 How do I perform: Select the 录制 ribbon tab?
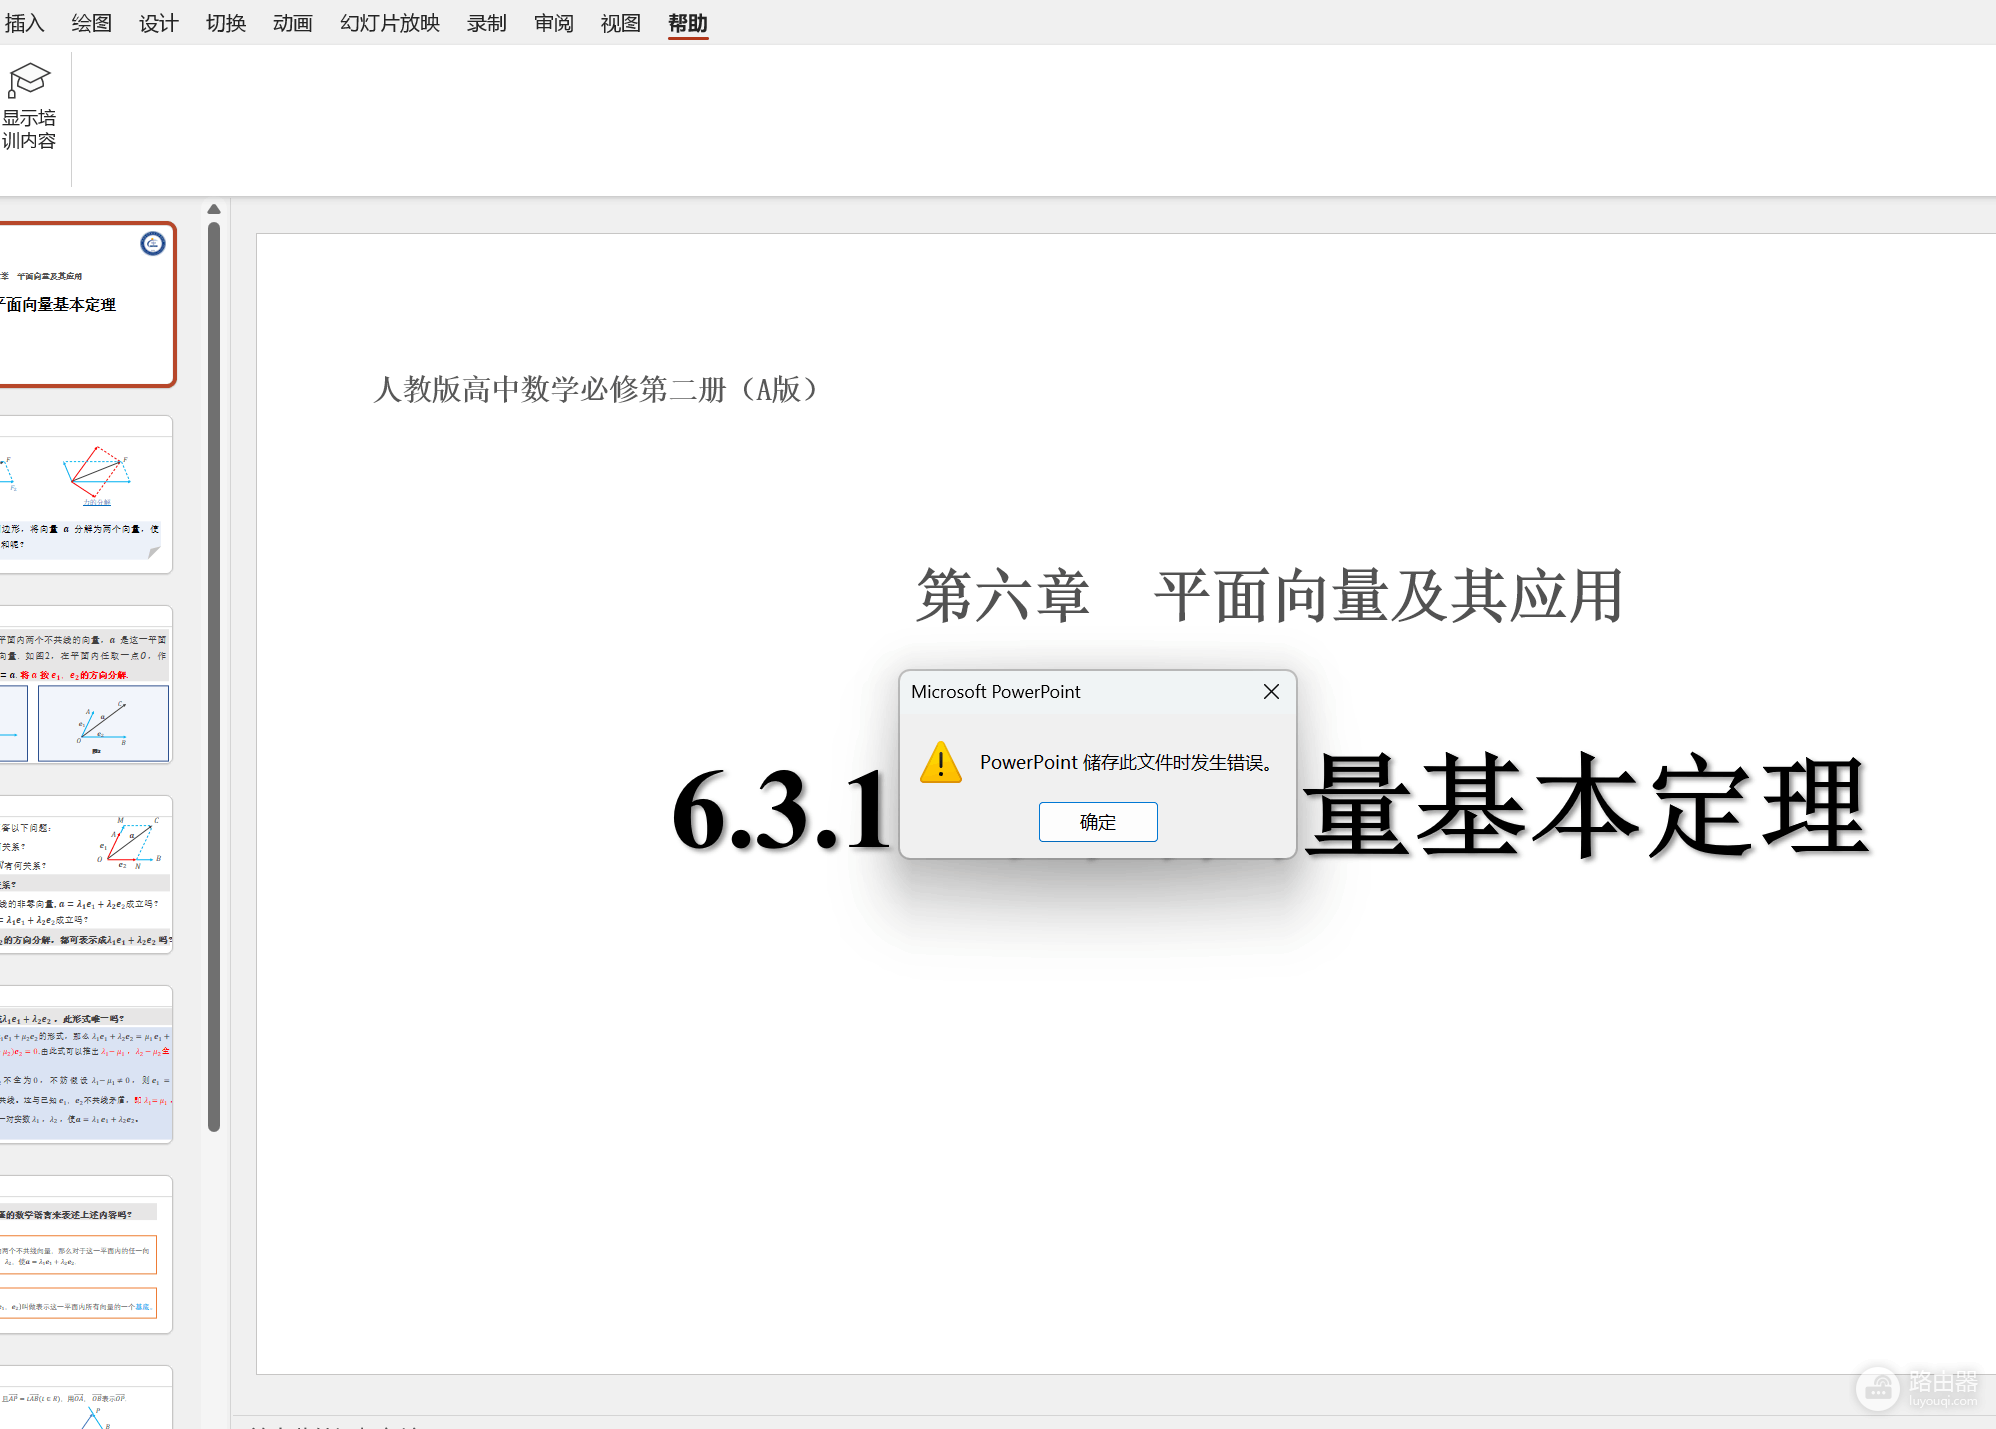pyautogui.click(x=486, y=23)
